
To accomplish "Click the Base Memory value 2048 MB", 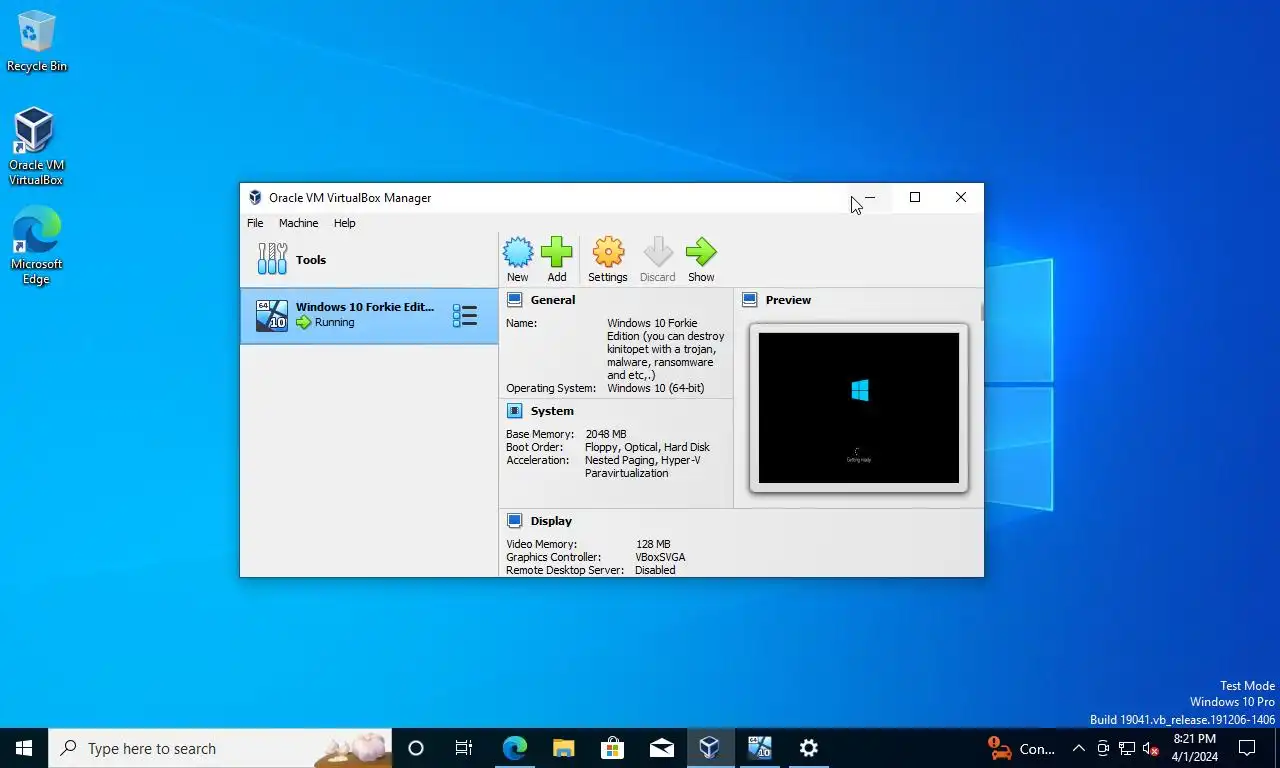I will tap(606, 434).
